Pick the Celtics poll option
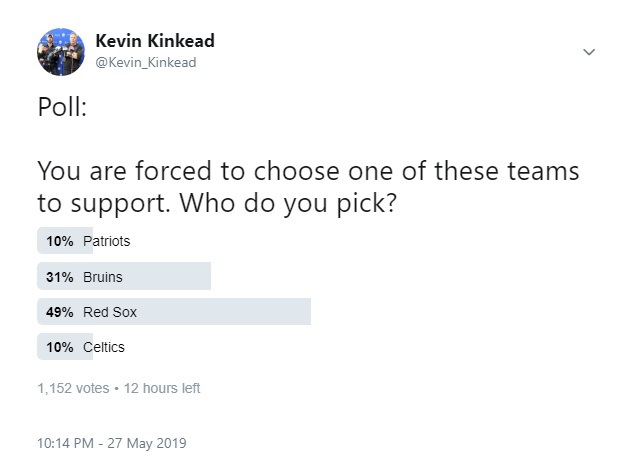 pos(104,347)
